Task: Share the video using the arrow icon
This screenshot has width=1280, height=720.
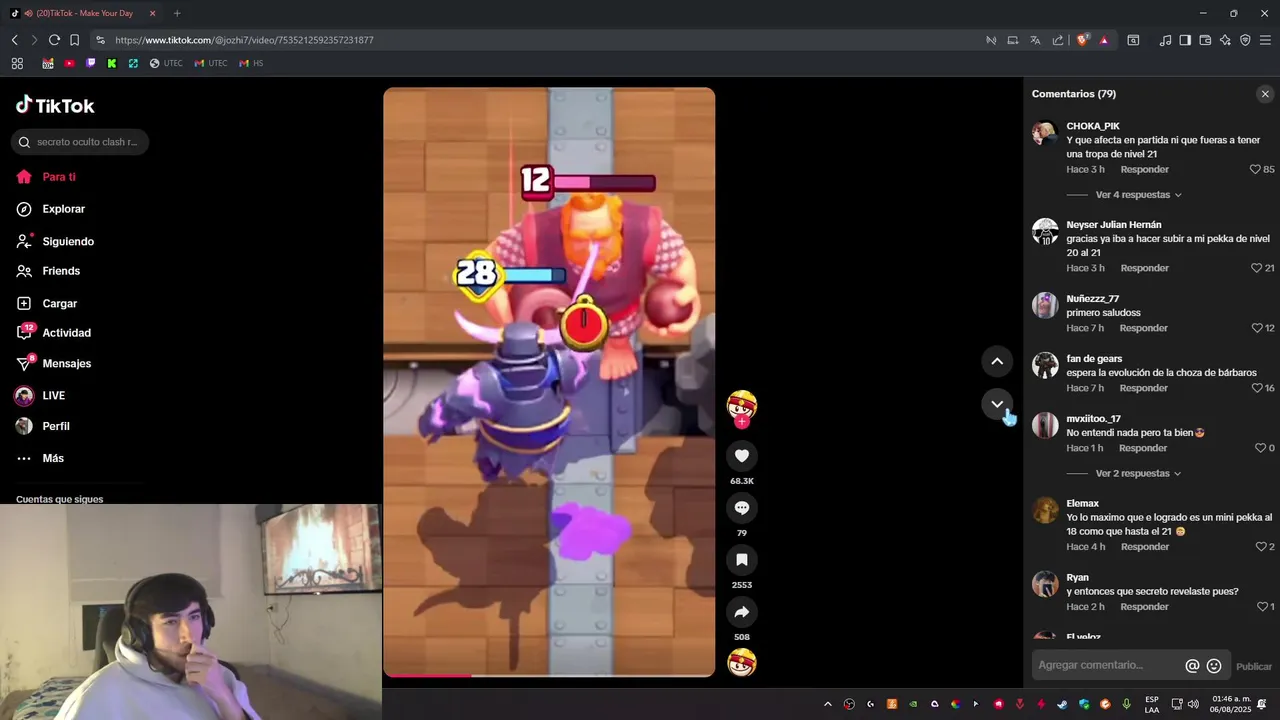Action: (x=742, y=612)
